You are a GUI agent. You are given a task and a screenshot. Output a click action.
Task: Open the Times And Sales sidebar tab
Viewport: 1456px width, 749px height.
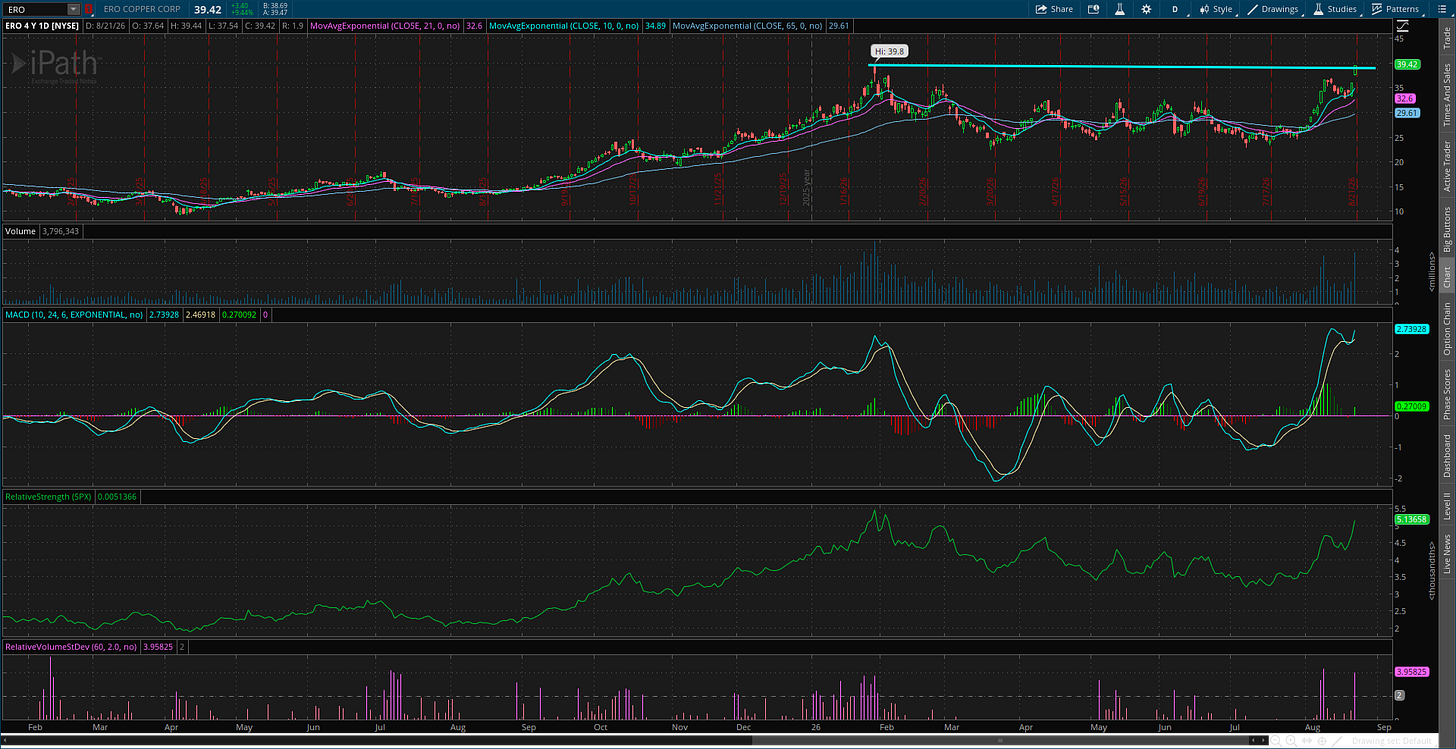(1445, 94)
